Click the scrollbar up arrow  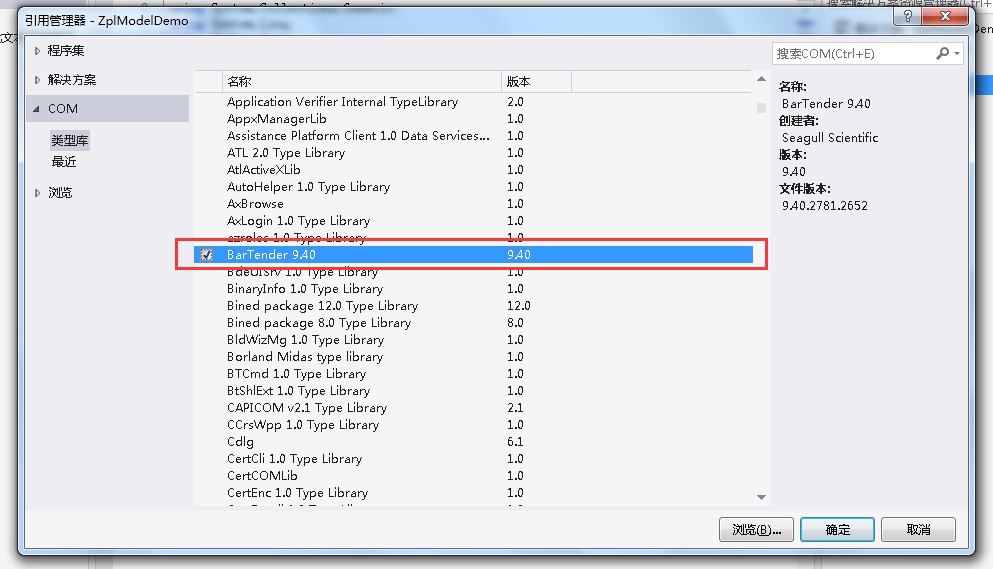click(761, 79)
